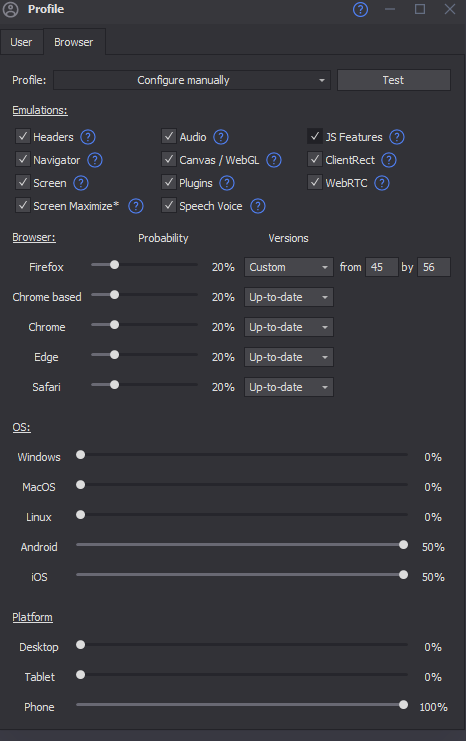This screenshot has height=741, width=466.
Task: Click the Android OS slider handle
Action: [403, 545]
